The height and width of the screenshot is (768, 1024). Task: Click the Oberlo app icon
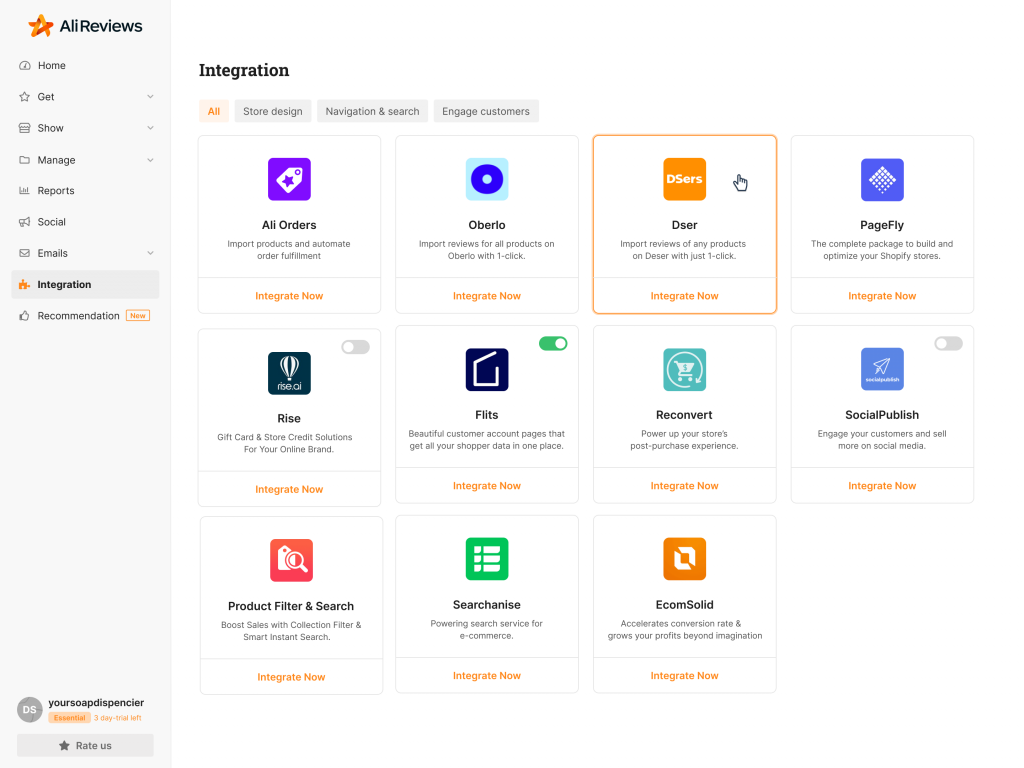[x=487, y=179]
